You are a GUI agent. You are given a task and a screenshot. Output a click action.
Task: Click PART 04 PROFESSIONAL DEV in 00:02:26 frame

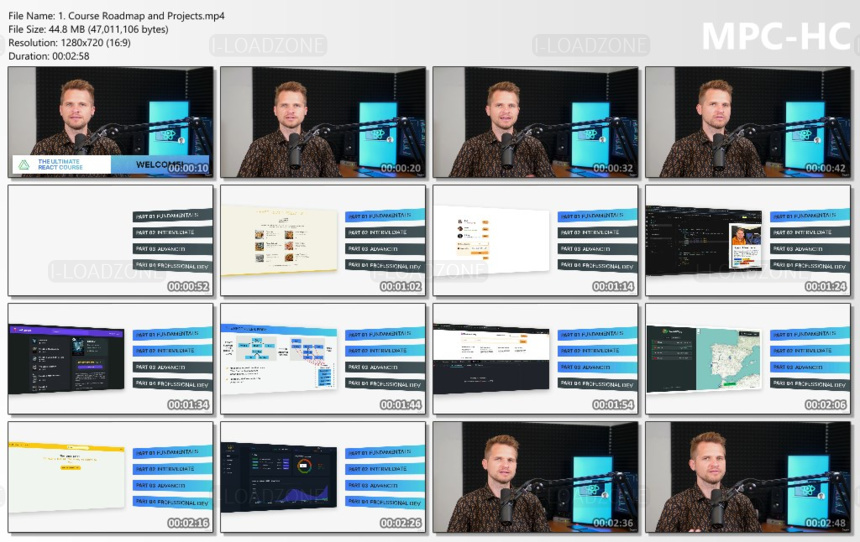point(385,502)
